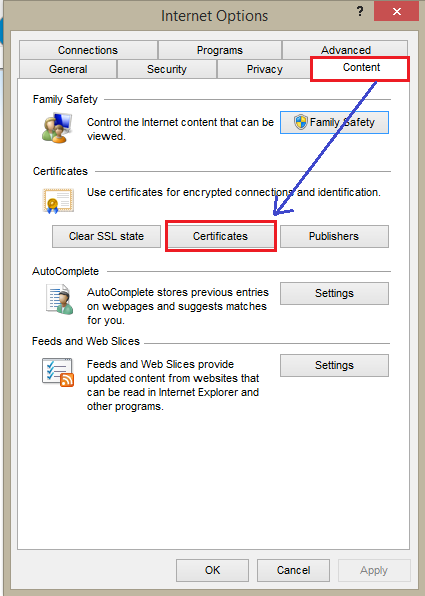Click the help question mark icon

coord(360,11)
